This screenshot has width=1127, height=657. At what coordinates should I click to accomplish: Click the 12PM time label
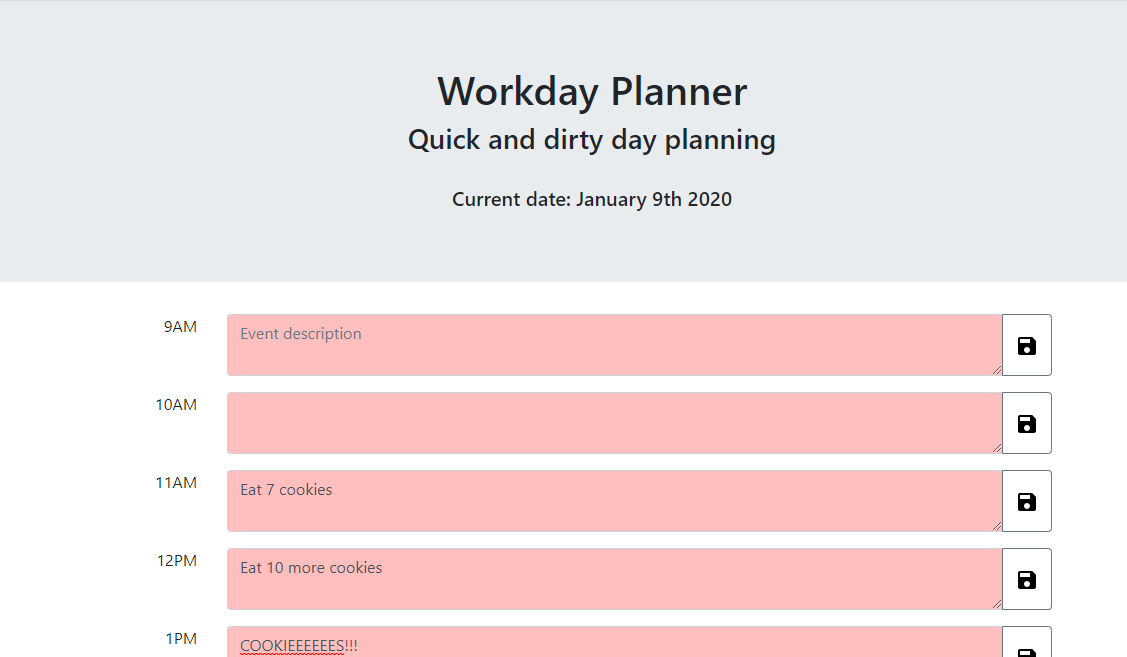click(177, 561)
